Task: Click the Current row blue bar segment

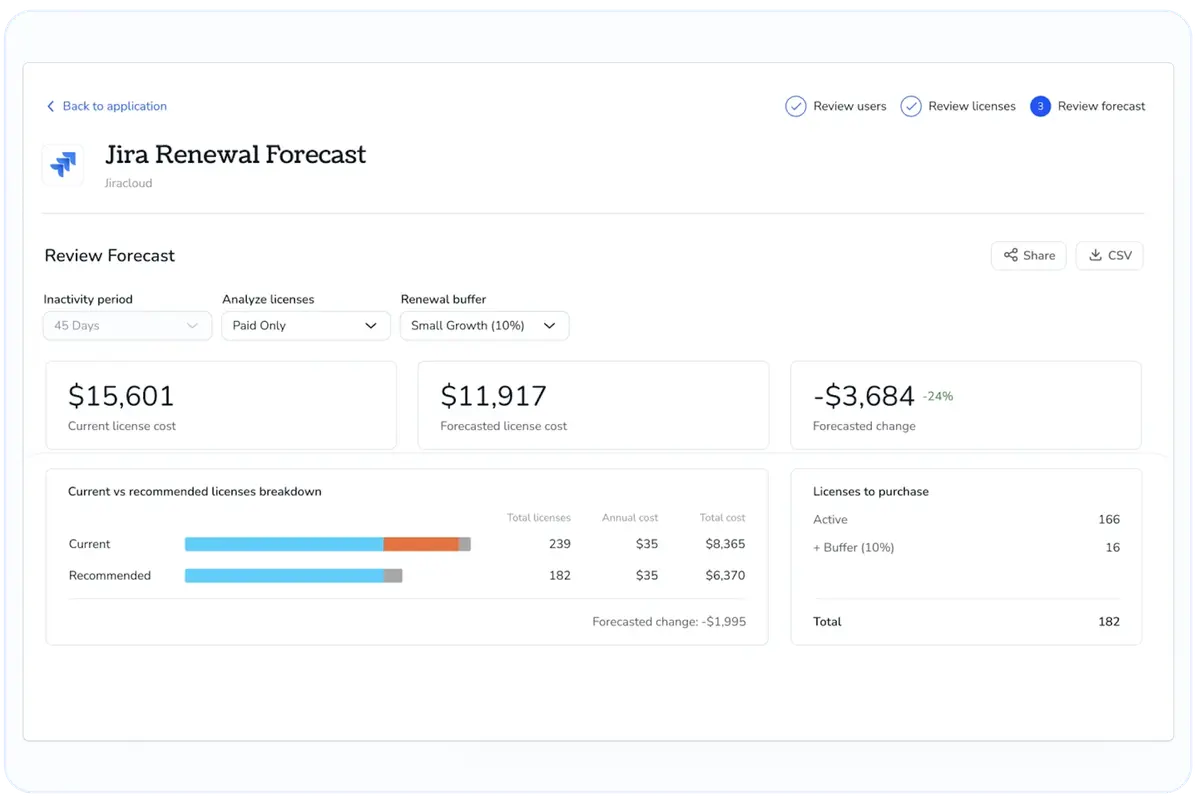Action: (284, 544)
